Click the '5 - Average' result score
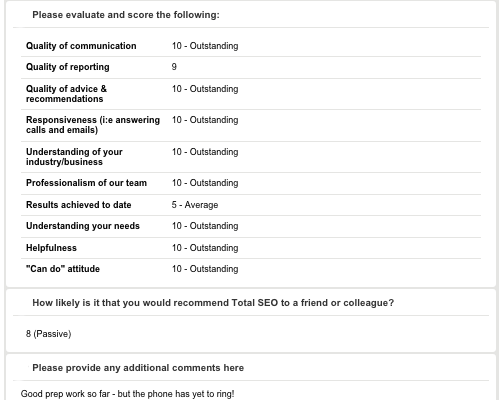 (195, 205)
